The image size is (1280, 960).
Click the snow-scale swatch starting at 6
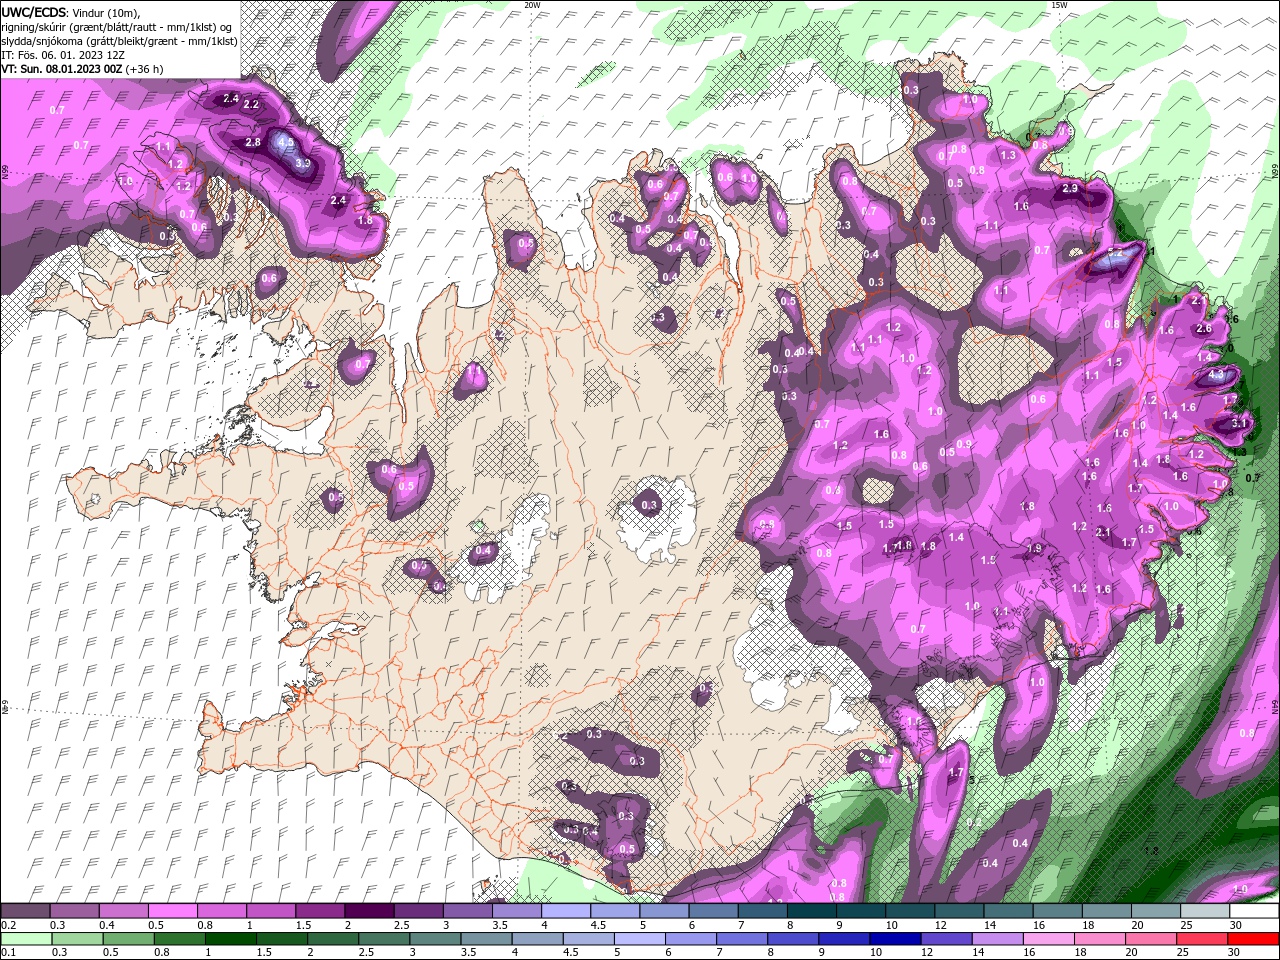(x=714, y=911)
